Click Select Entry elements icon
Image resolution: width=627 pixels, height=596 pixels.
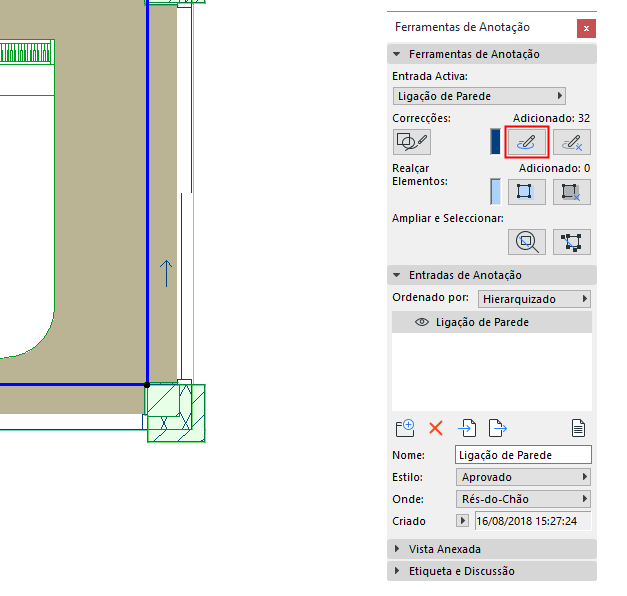click(x=572, y=242)
